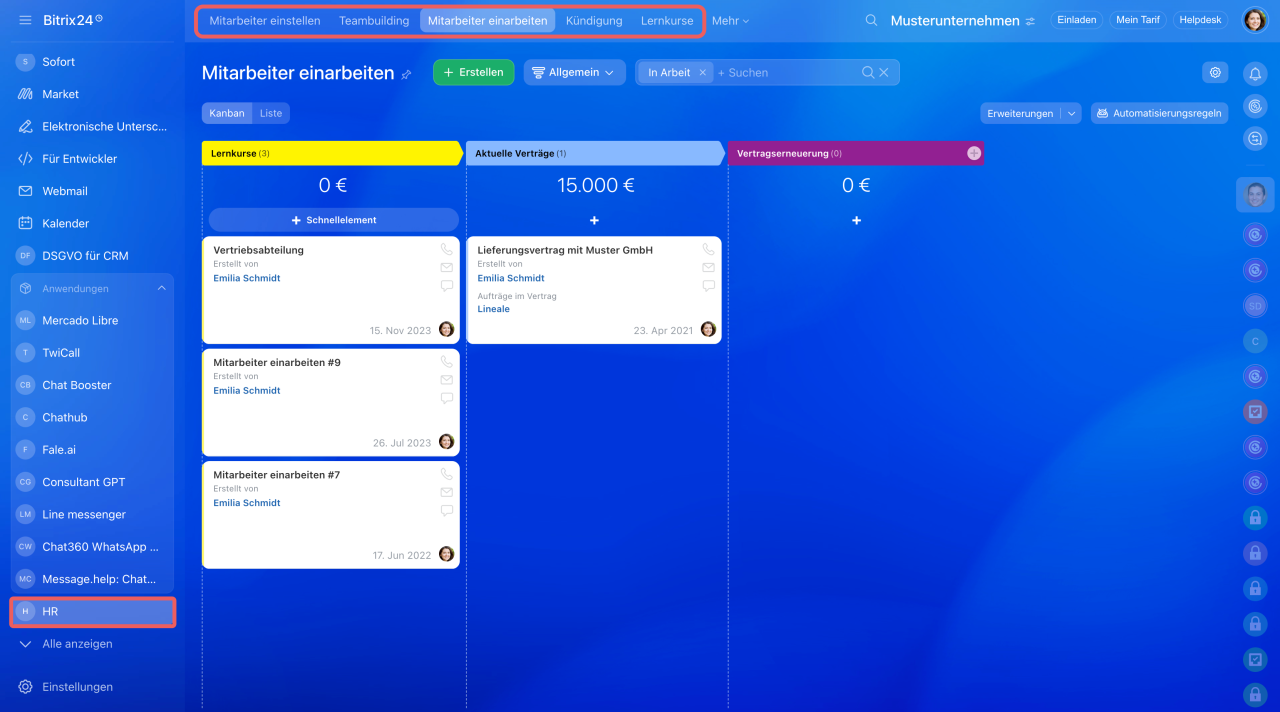Viewport: 1280px width, 712px height.
Task: Email icon on Vertriebsabteilung card
Action: [x=446, y=267]
